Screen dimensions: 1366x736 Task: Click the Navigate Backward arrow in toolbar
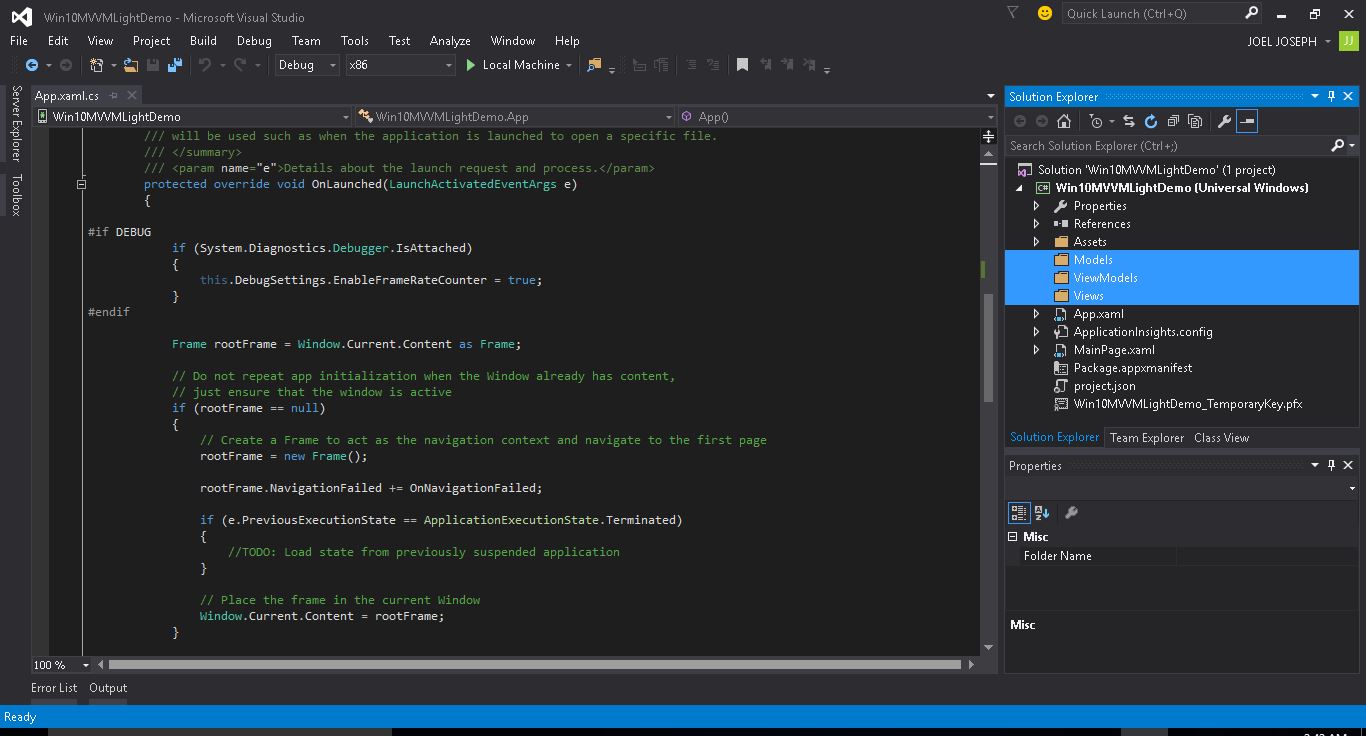click(32, 65)
